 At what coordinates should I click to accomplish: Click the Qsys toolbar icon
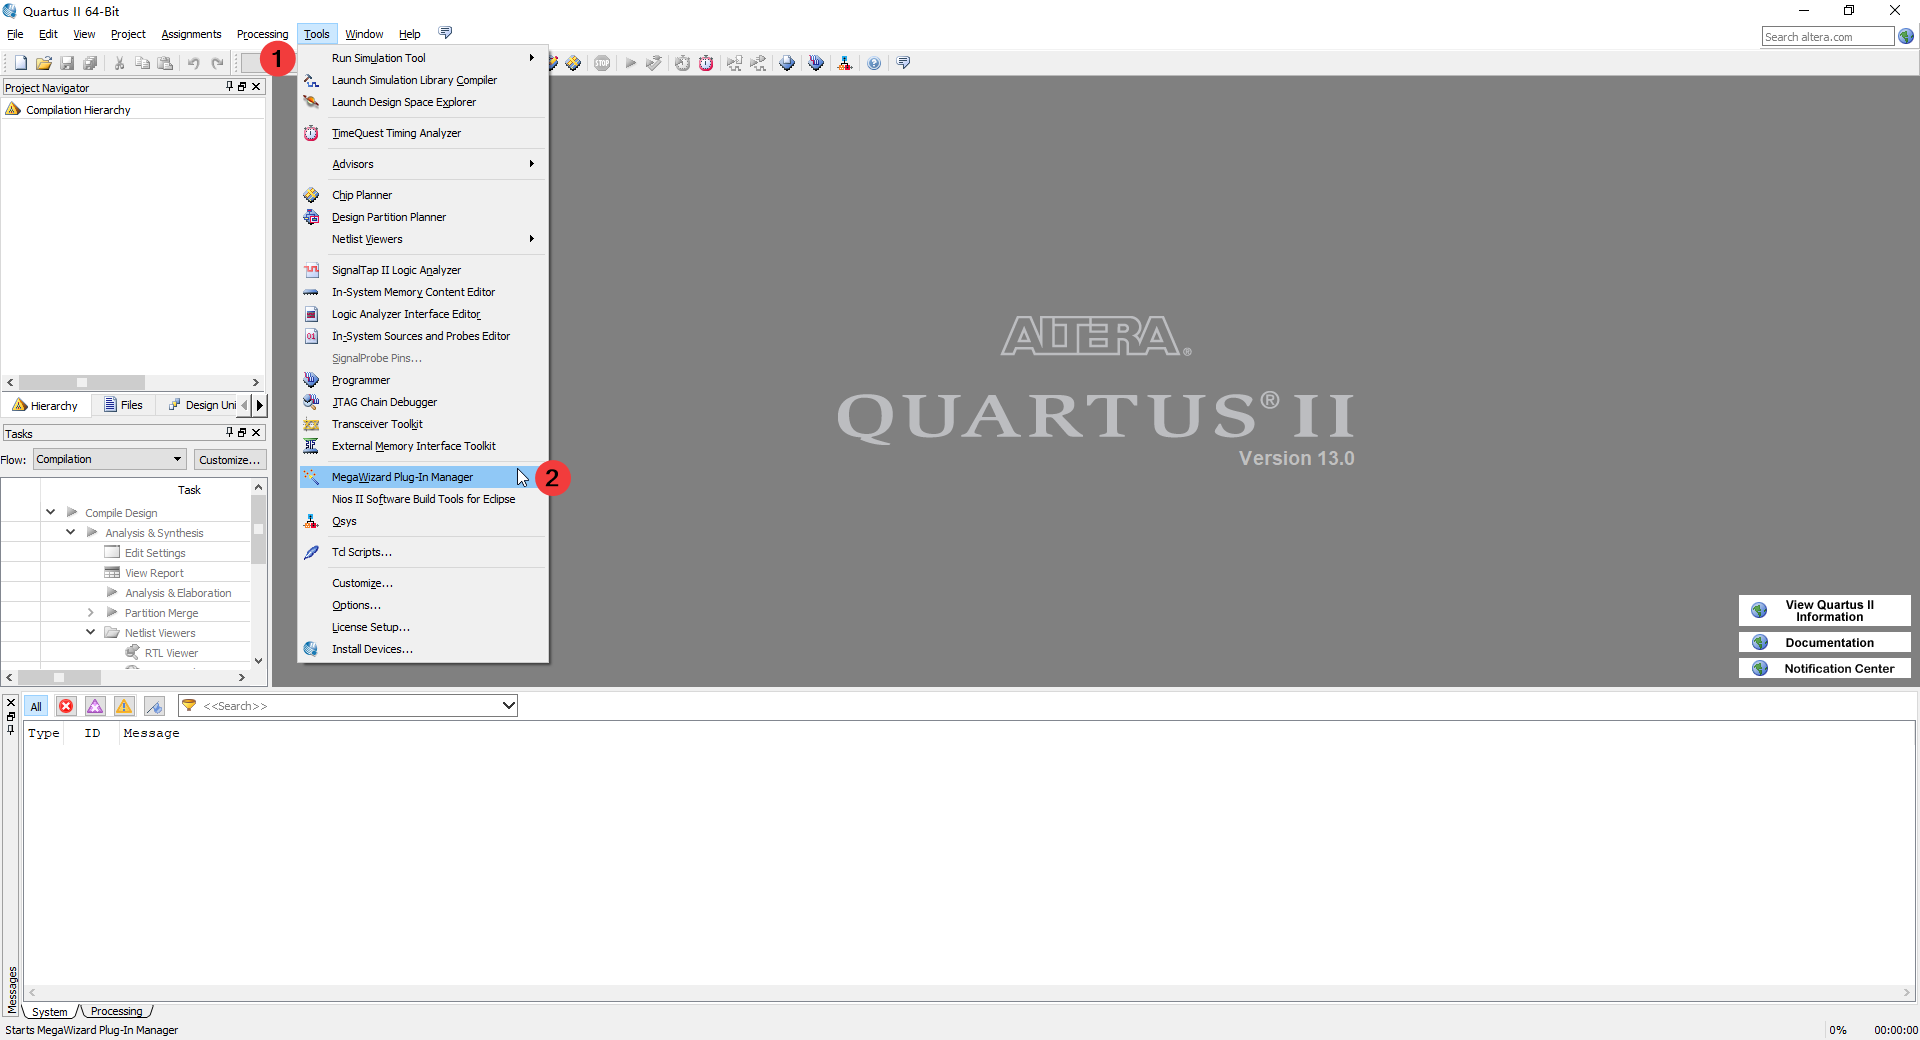click(x=845, y=63)
